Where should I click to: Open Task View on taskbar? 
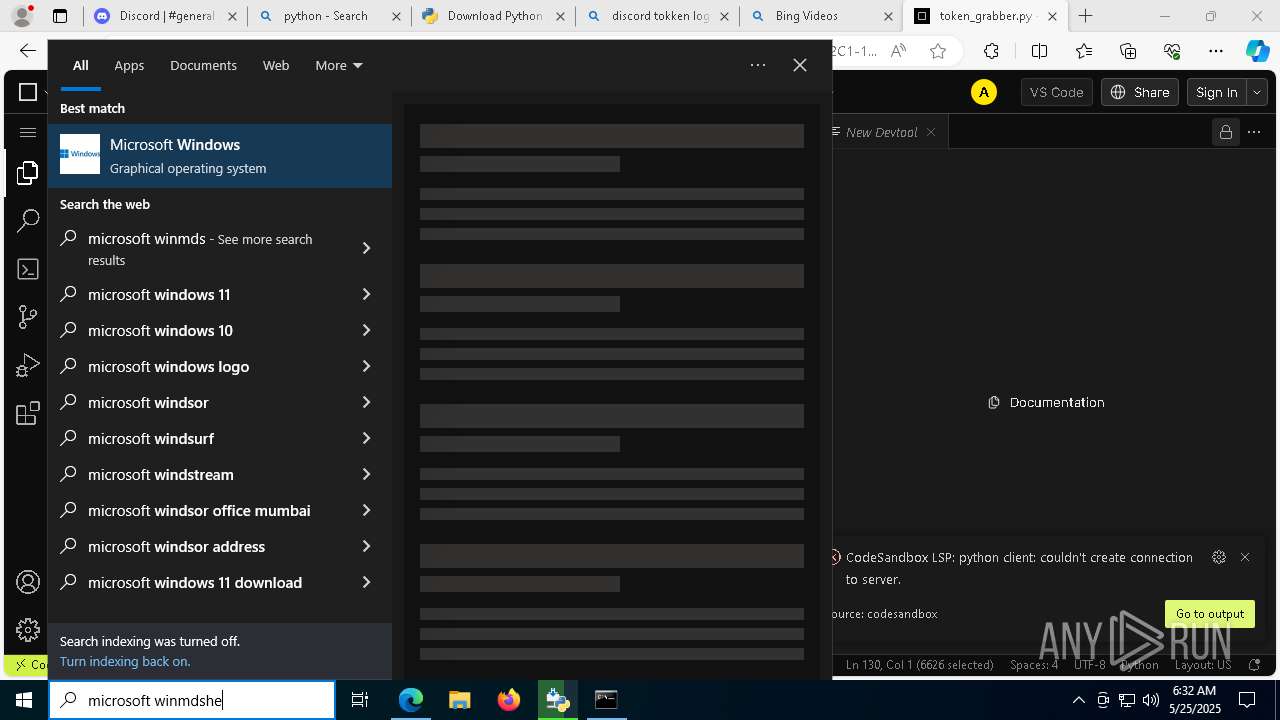(x=360, y=700)
